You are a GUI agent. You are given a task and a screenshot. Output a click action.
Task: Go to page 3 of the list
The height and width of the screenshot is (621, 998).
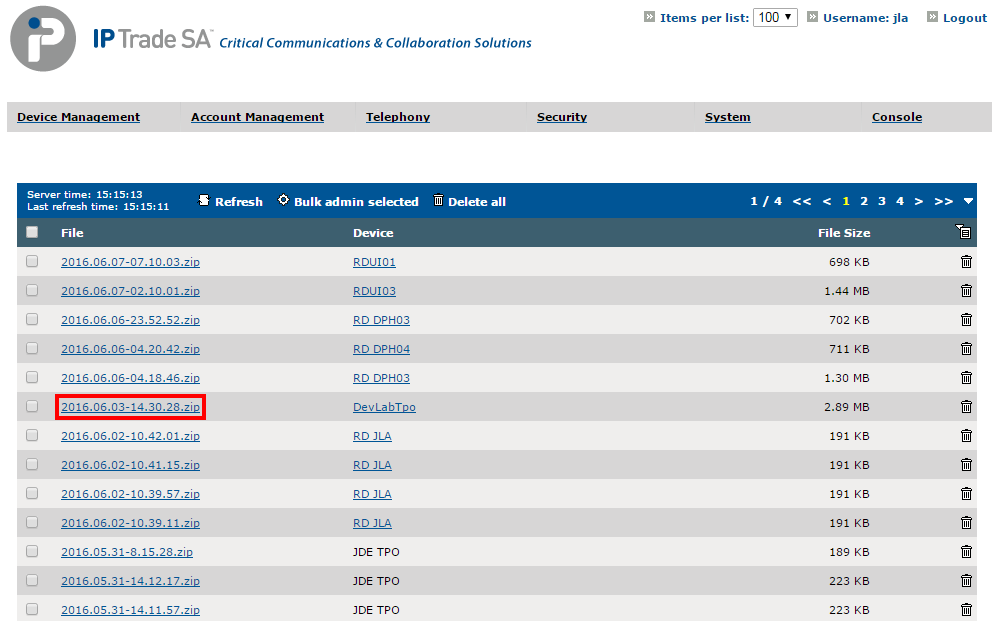(882, 201)
